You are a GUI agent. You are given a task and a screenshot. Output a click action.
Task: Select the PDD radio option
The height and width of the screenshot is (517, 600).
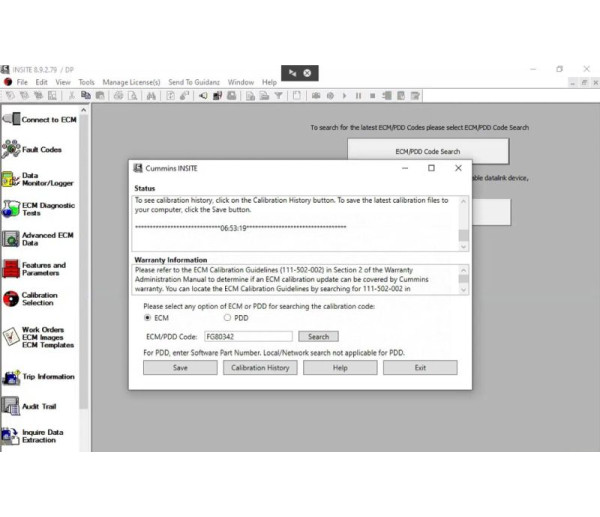coord(227,318)
